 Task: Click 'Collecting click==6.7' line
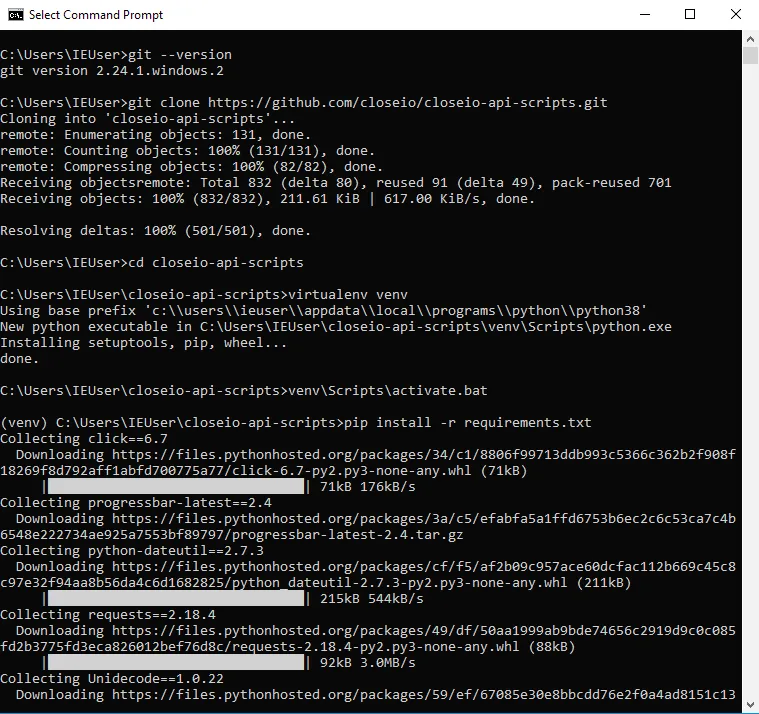click(x=84, y=438)
